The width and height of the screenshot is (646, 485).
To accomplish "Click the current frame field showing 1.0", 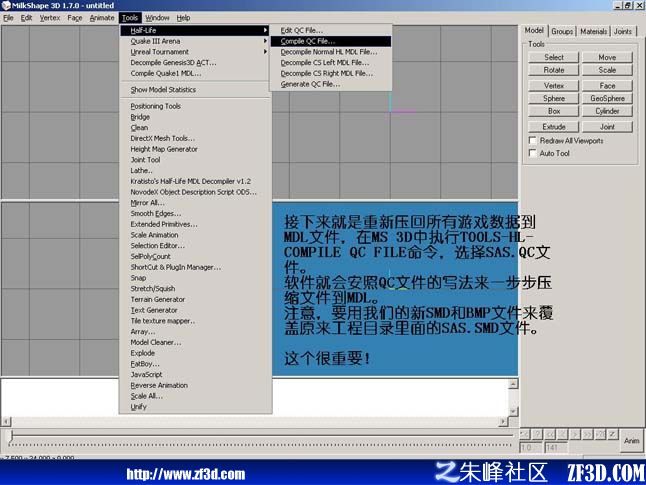I will pyautogui.click(x=531, y=448).
